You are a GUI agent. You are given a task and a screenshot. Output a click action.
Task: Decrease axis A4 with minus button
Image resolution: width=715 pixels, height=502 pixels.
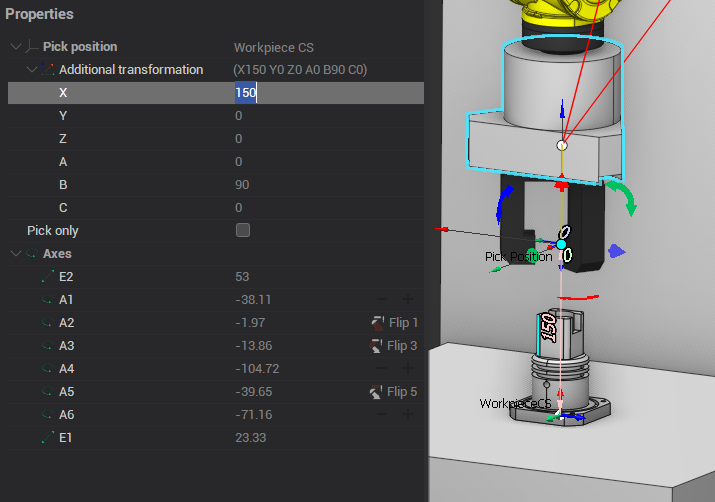pos(382,369)
